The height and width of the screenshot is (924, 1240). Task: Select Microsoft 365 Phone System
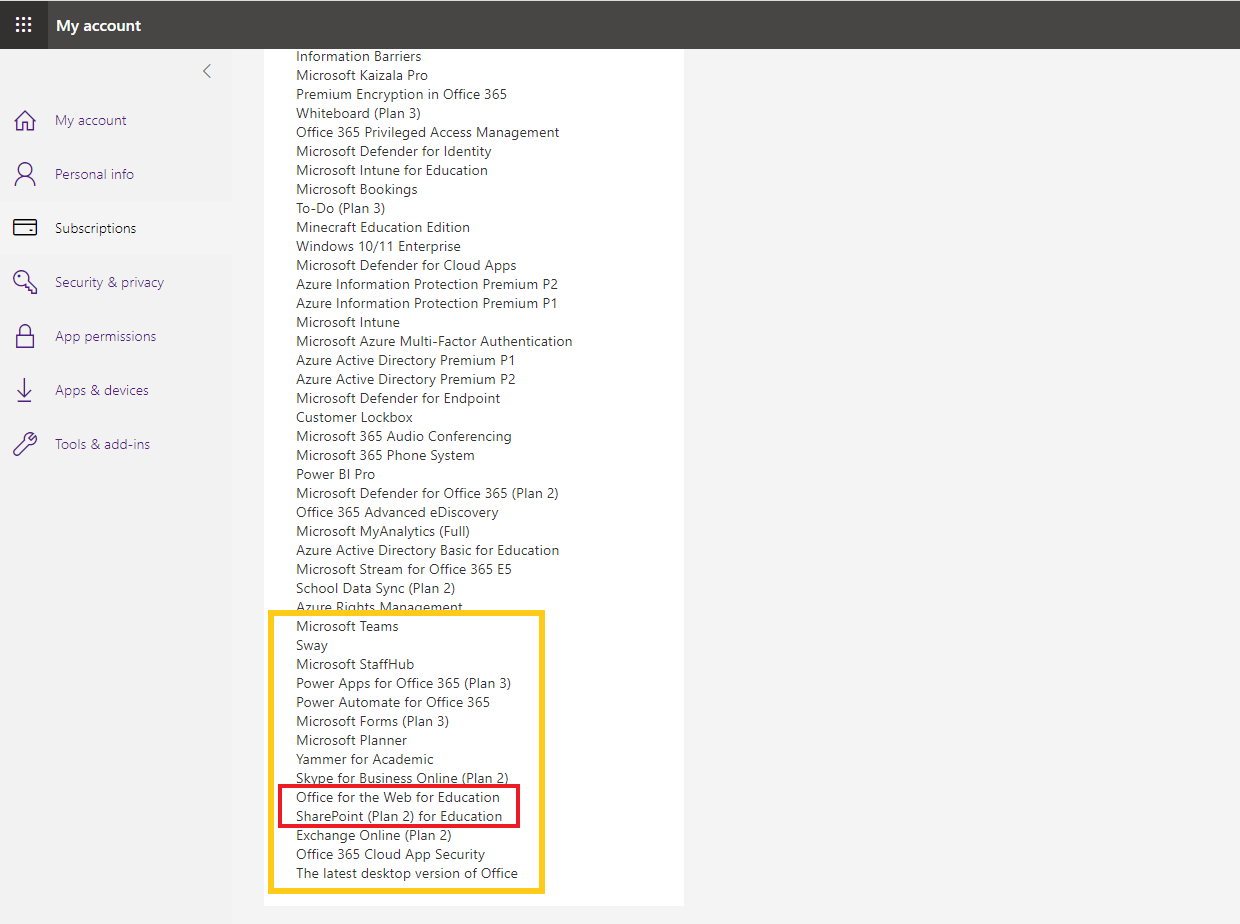point(386,455)
